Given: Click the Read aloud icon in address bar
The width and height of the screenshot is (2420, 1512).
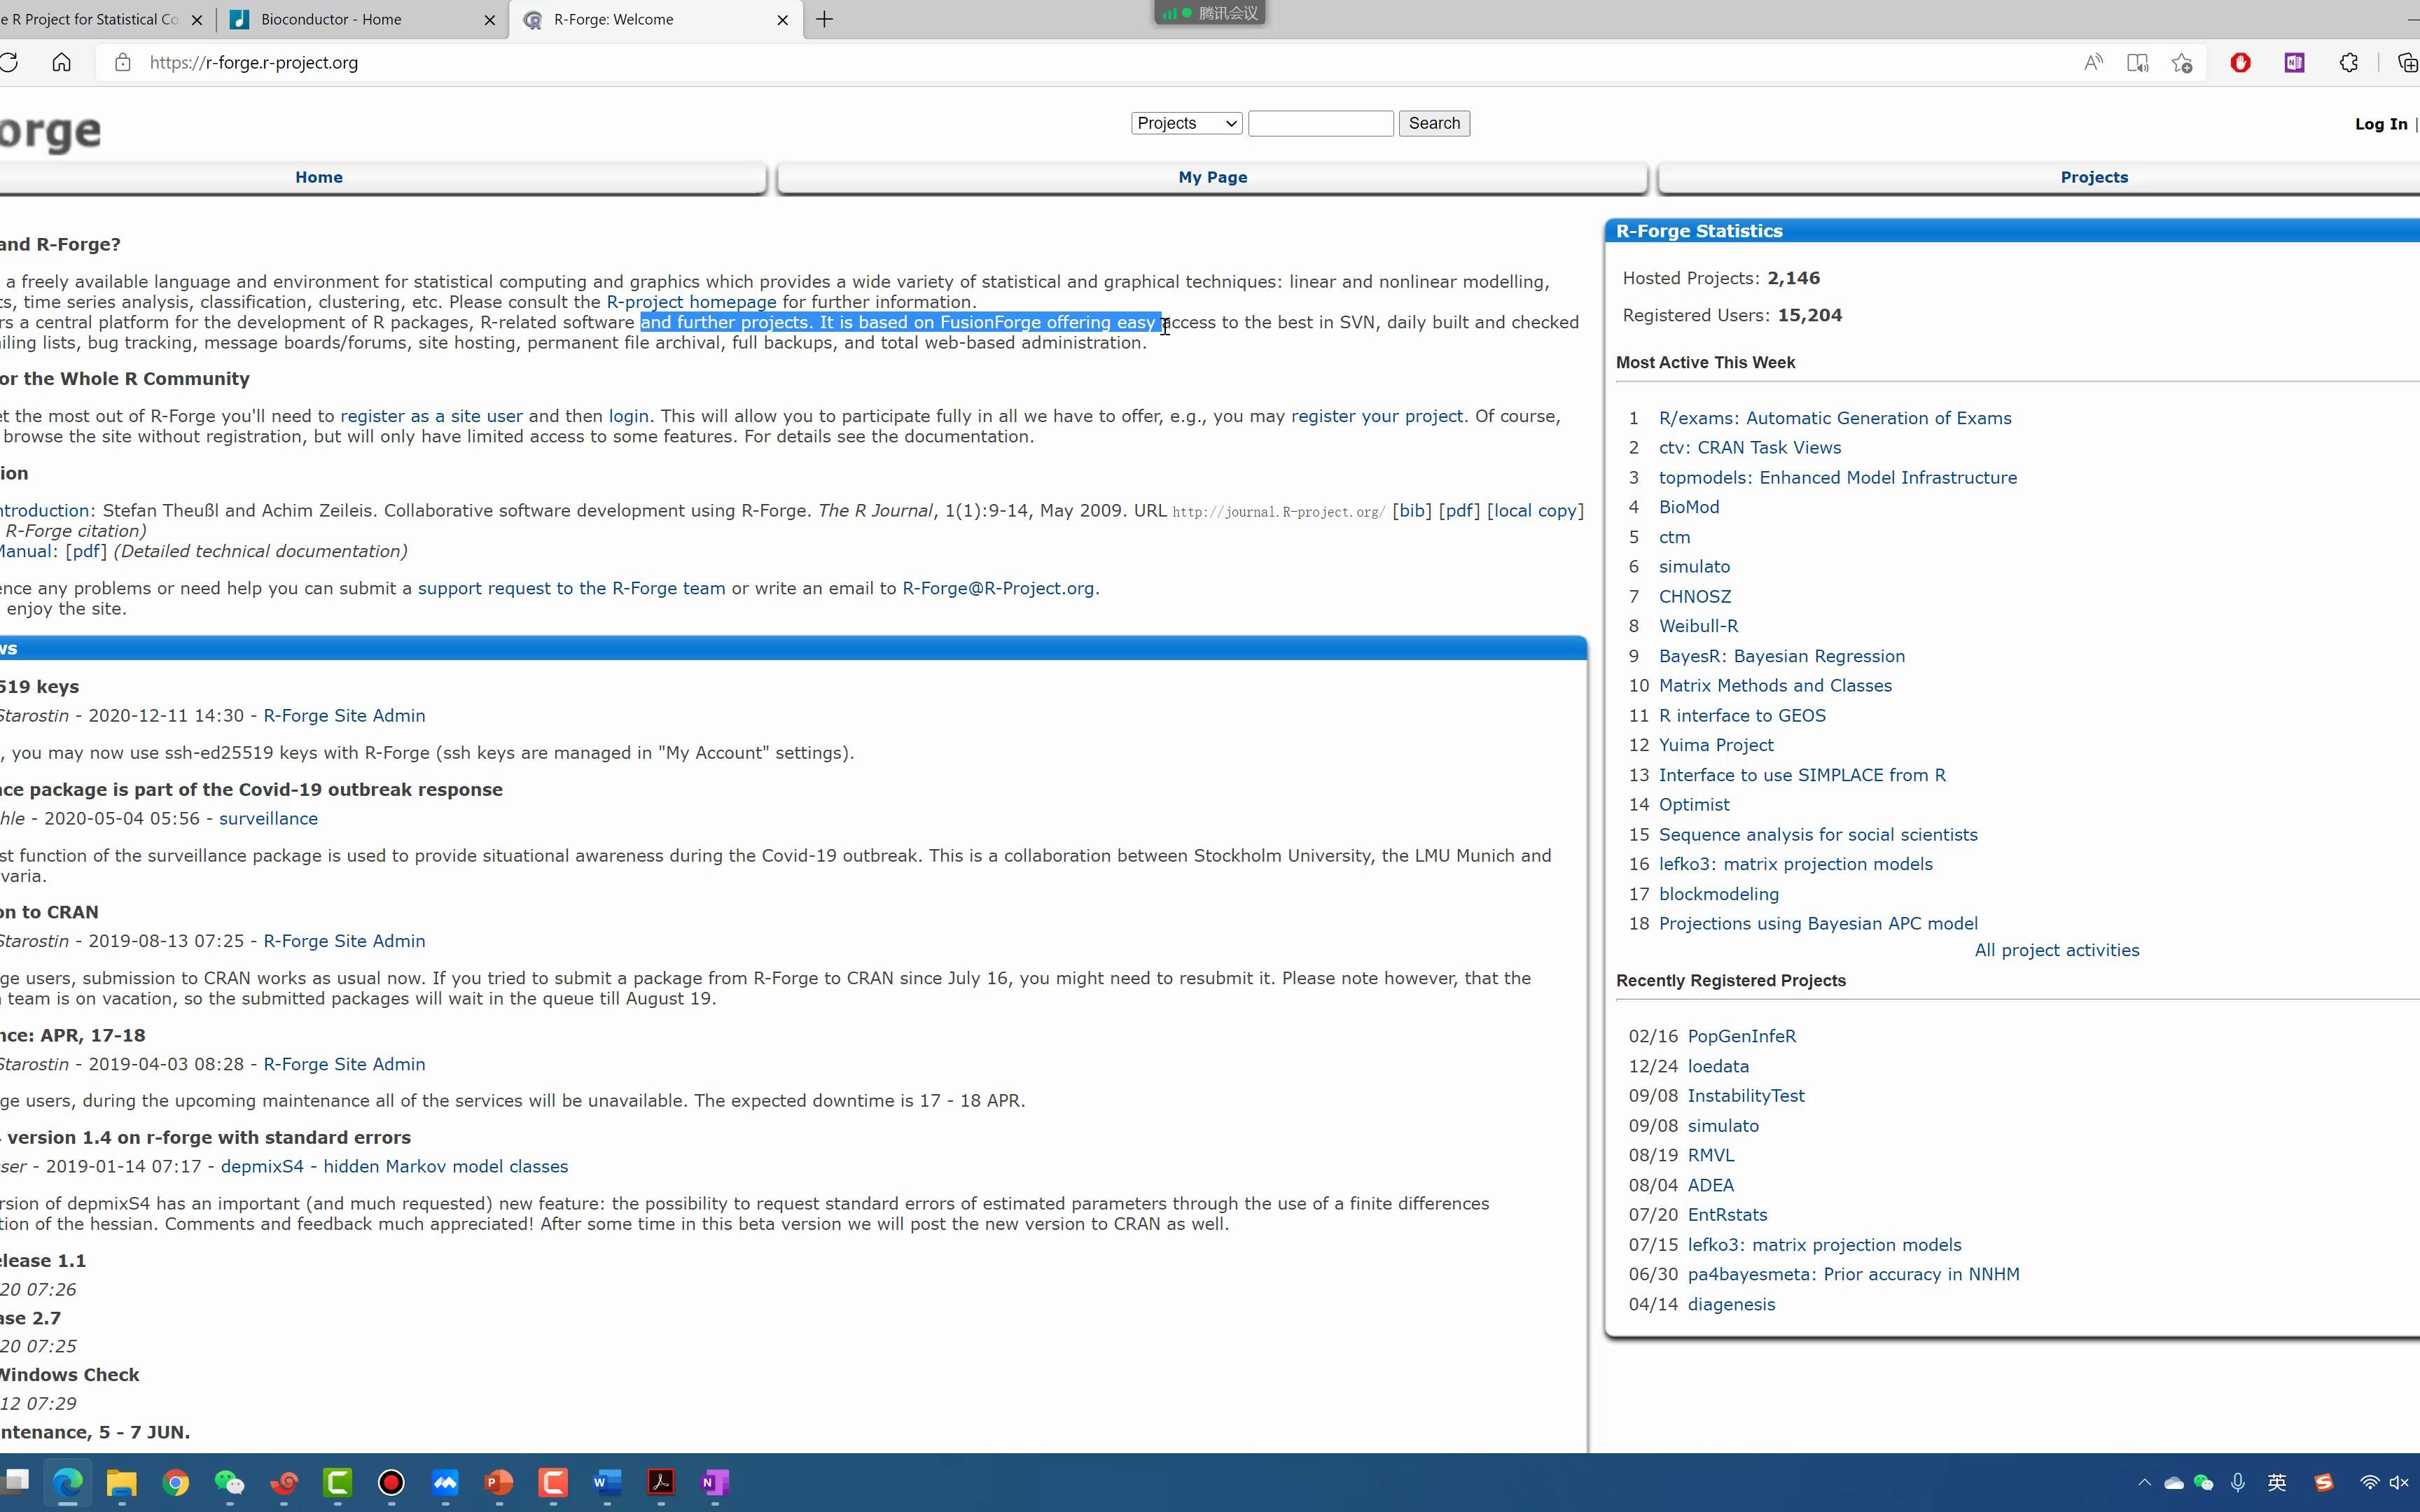Looking at the screenshot, I should [2093, 63].
